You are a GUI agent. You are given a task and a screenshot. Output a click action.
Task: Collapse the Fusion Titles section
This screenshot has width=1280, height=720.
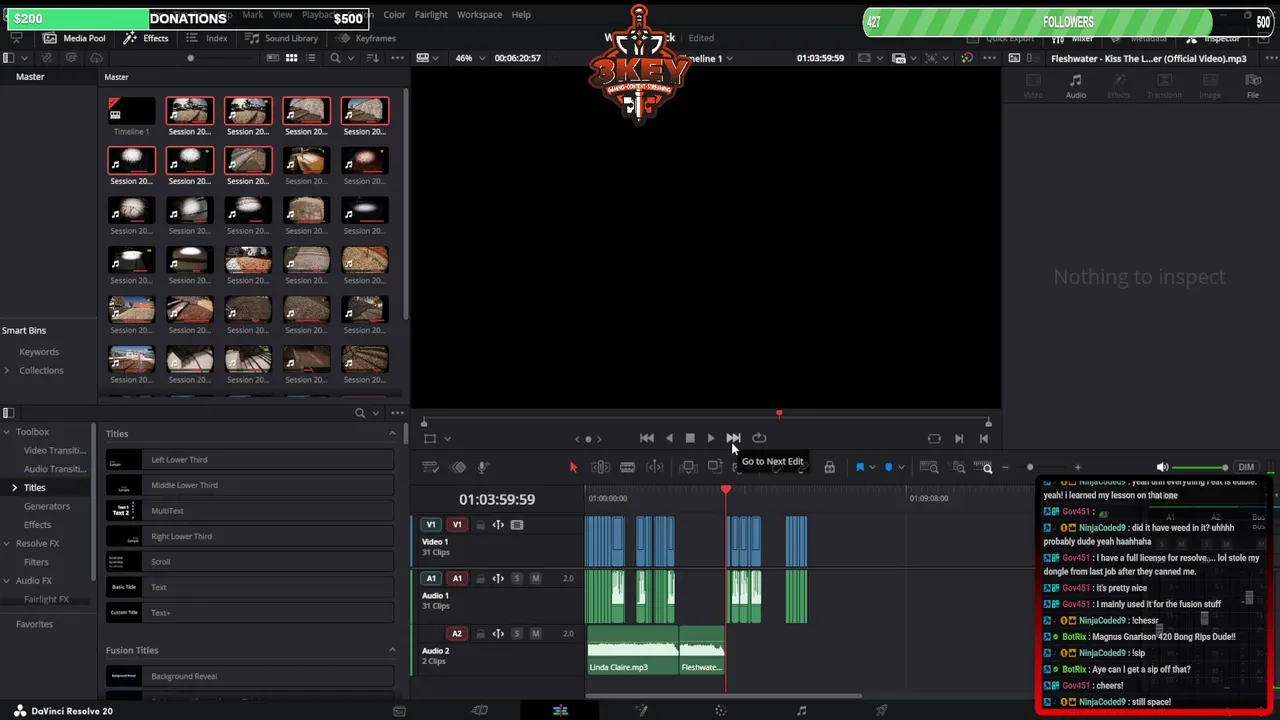coord(392,650)
